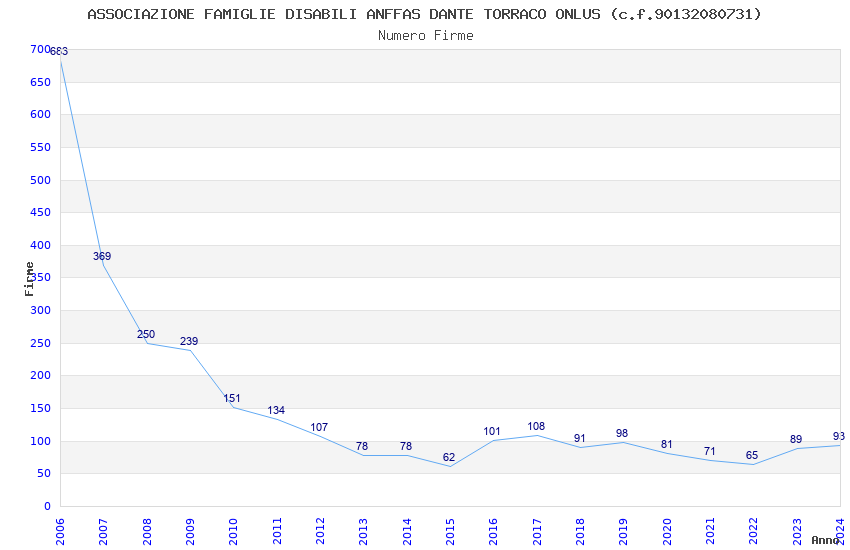Screen dimensions: 850x550
Task: Click the x-axis year 2012
Action: coord(320,532)
